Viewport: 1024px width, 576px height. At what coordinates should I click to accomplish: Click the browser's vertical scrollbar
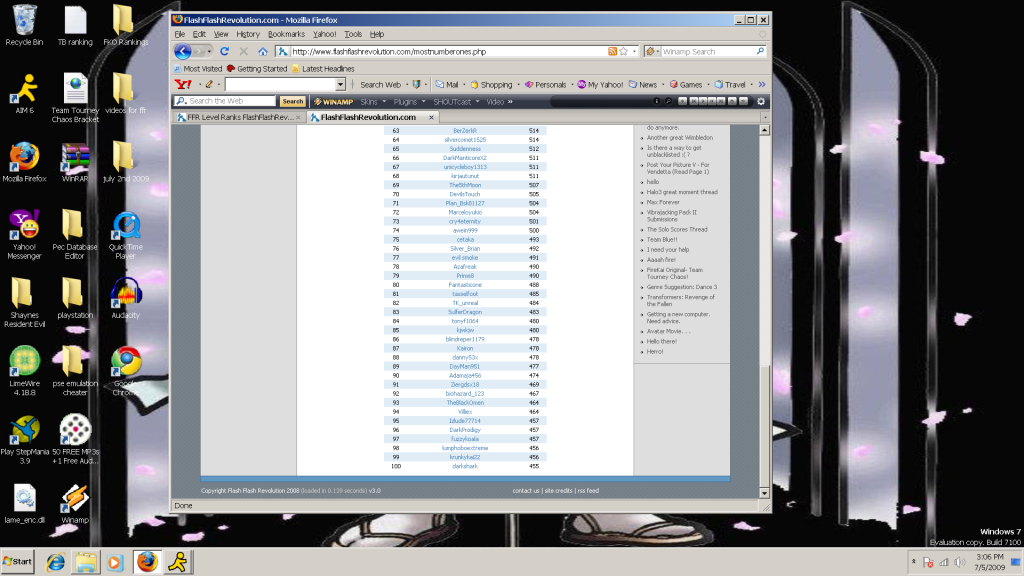tap(766, 300)
